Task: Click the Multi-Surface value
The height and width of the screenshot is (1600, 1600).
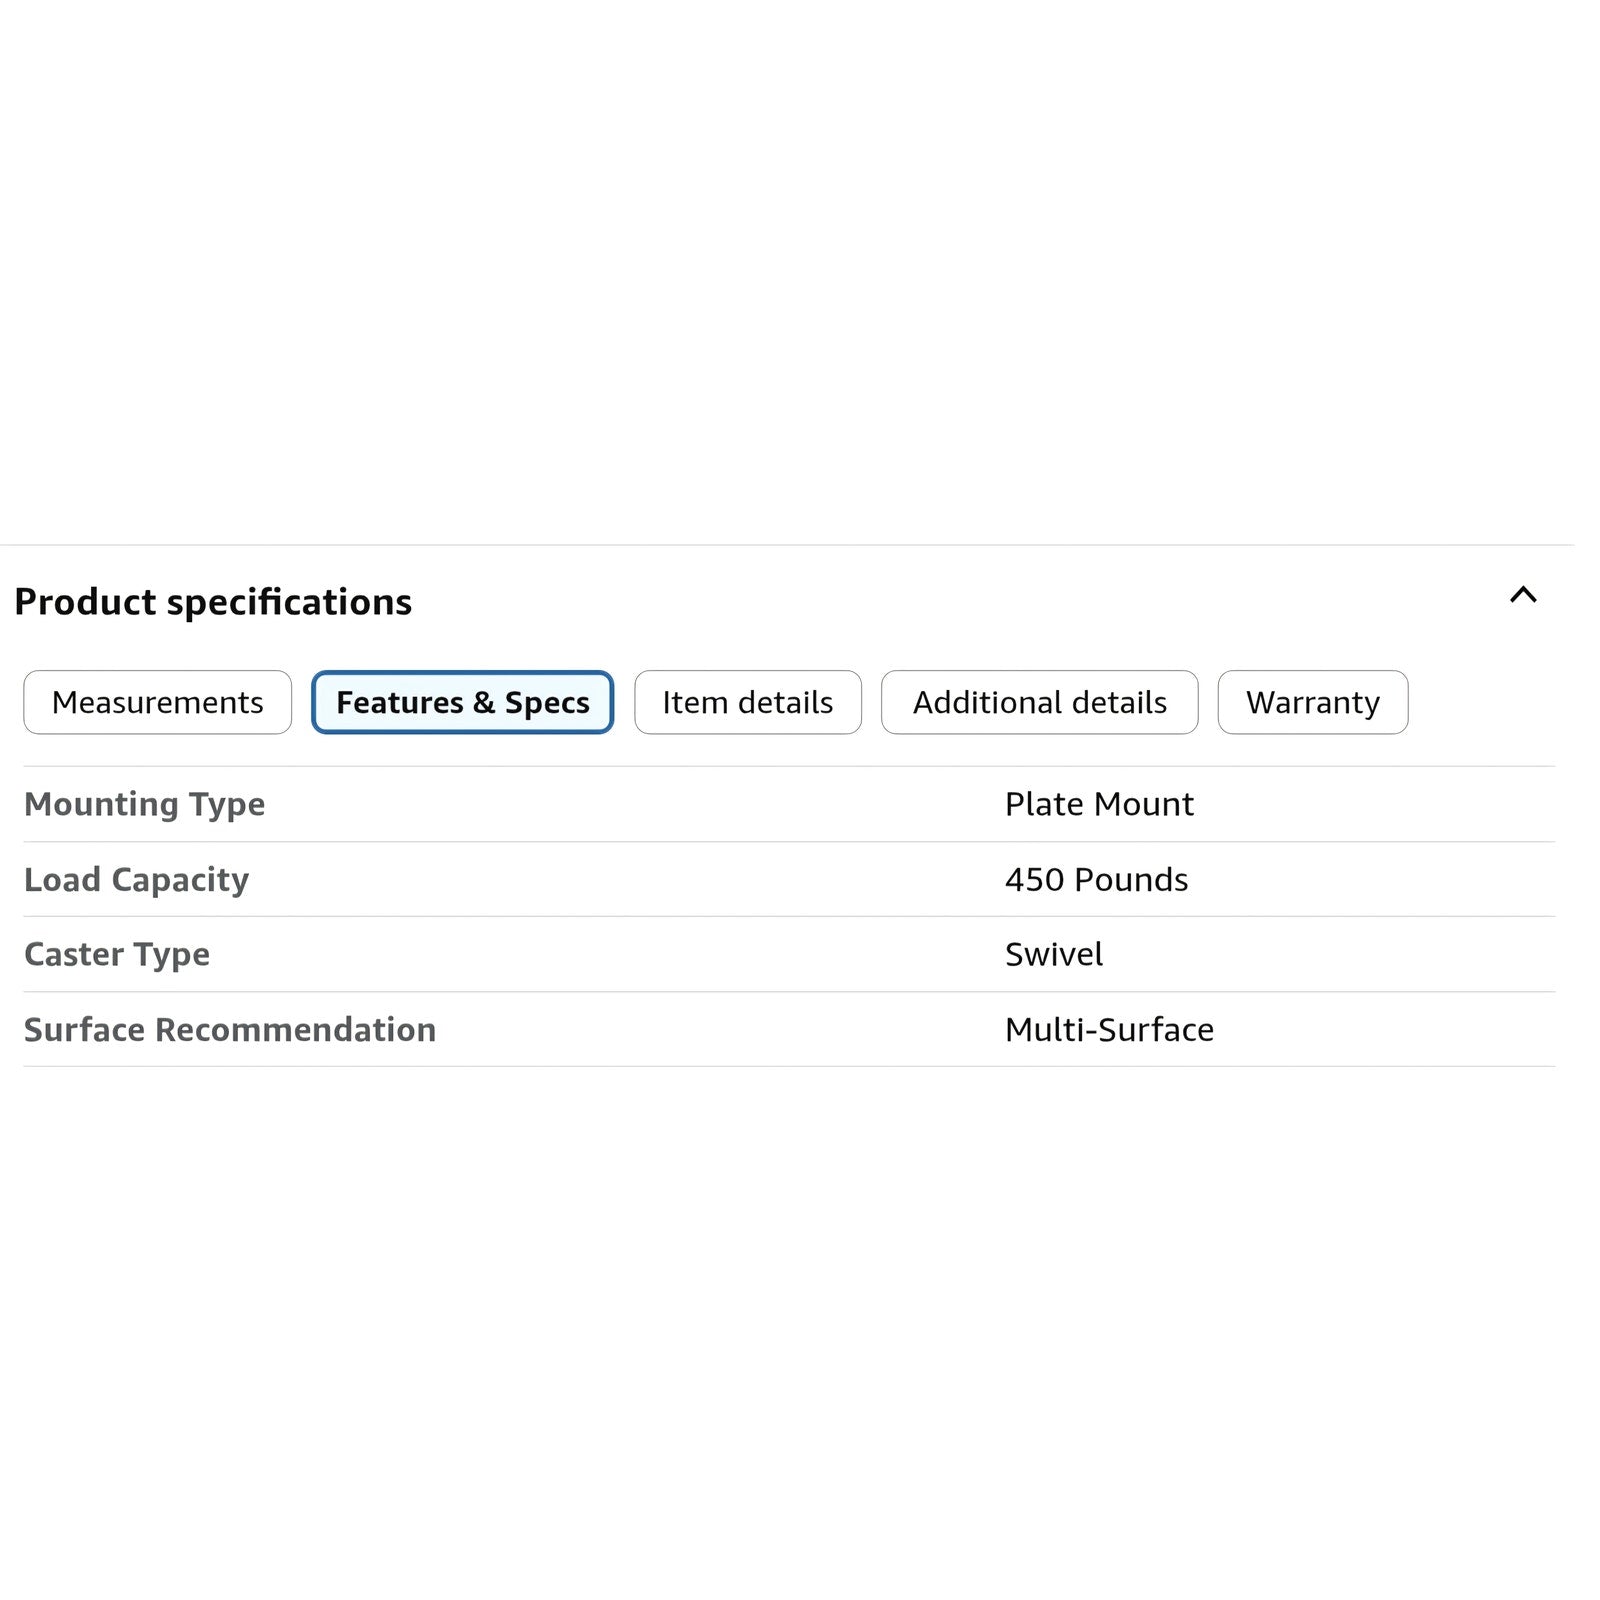Action: pyautogui.click(x=1109, y=1029)
